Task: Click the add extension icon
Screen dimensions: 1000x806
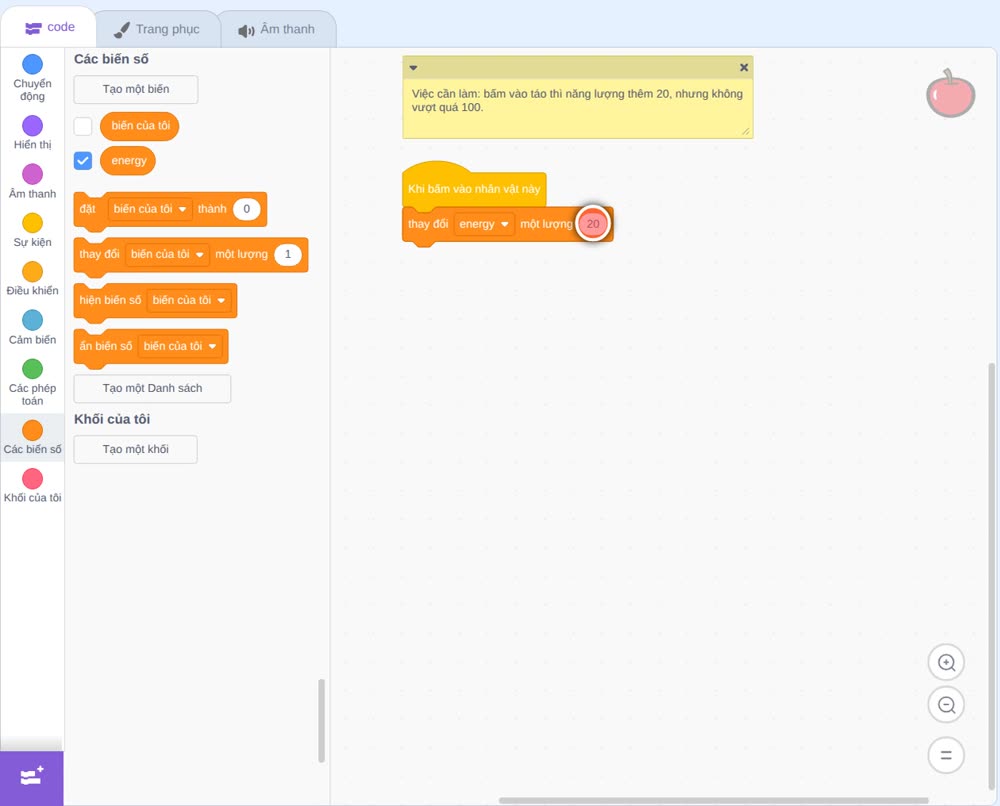Action: [32, 778]
